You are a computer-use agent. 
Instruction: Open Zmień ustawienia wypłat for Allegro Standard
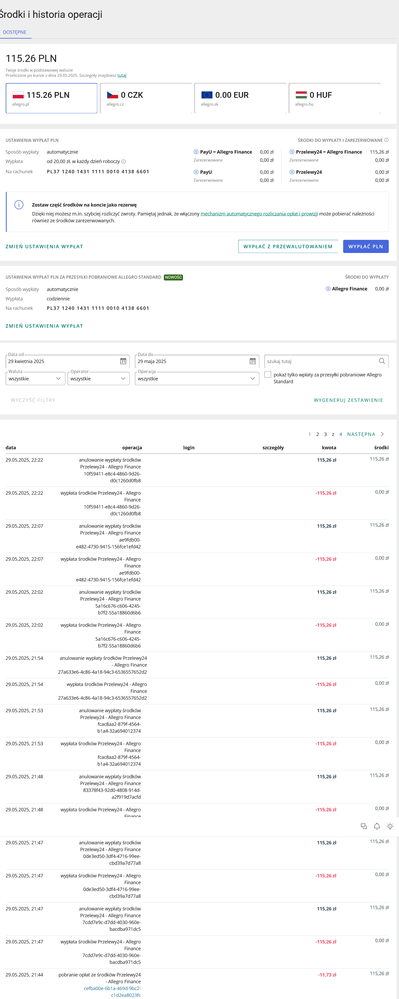44,326
